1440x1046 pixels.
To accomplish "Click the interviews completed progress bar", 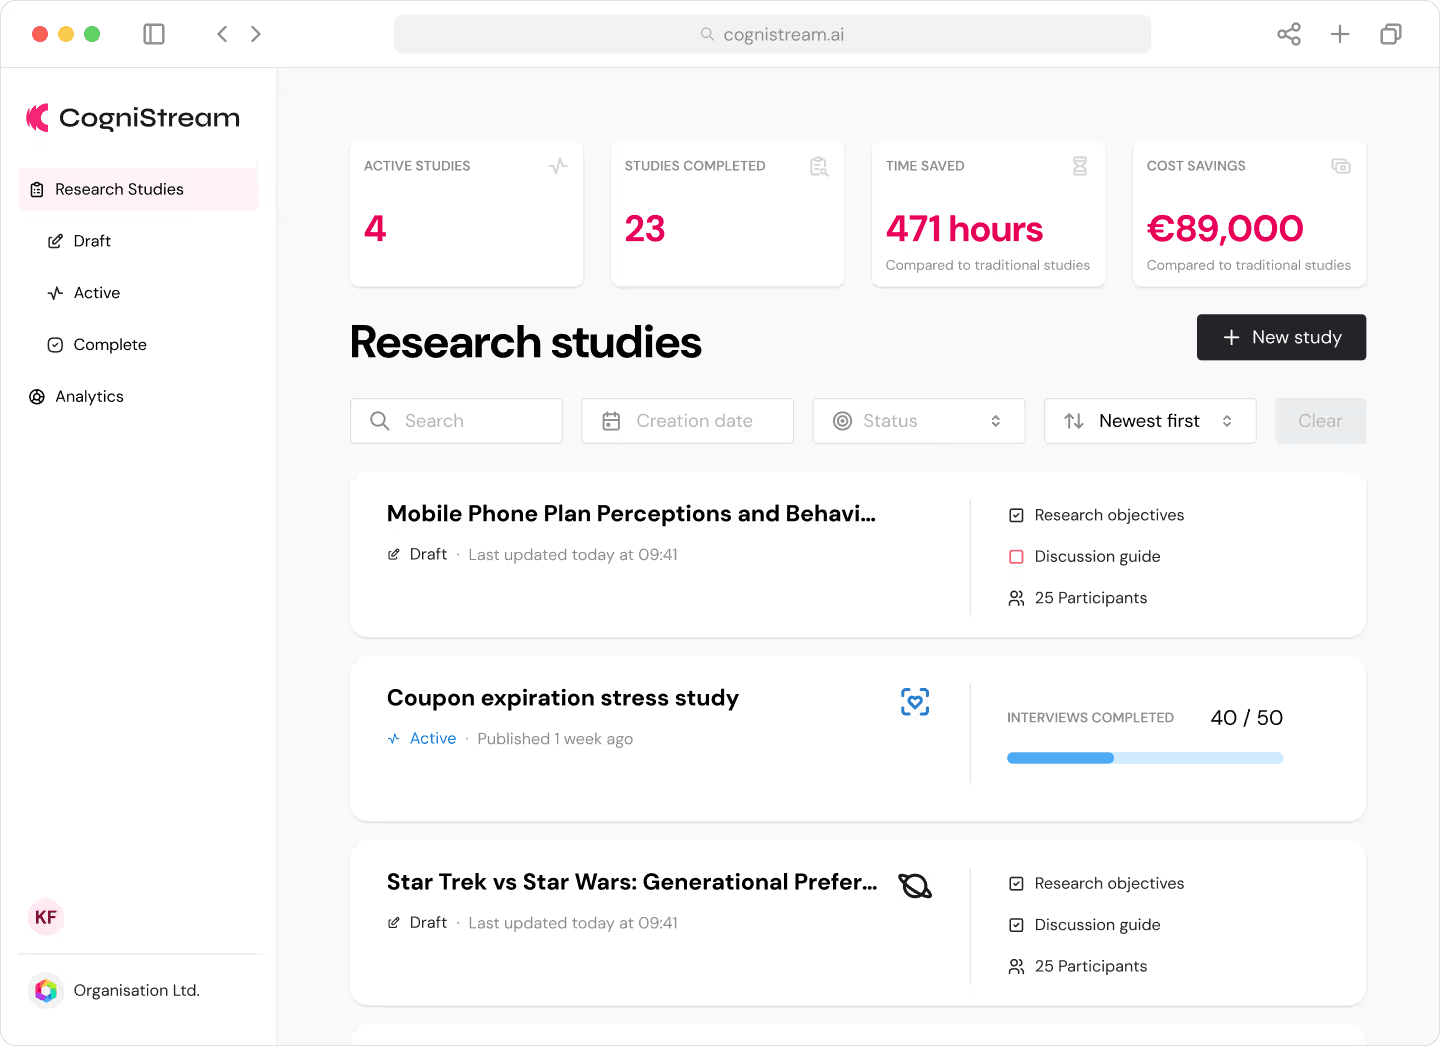I will click(1145, 758).
